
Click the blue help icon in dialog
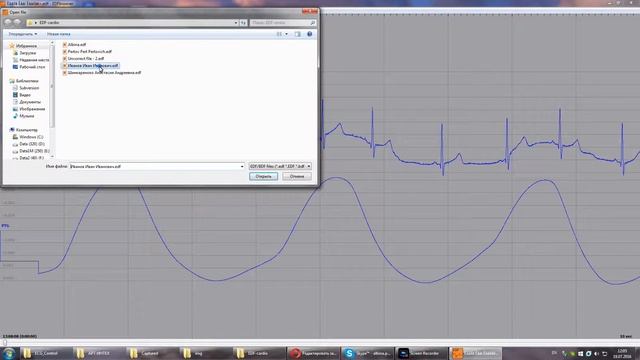(x=309, y=34)
